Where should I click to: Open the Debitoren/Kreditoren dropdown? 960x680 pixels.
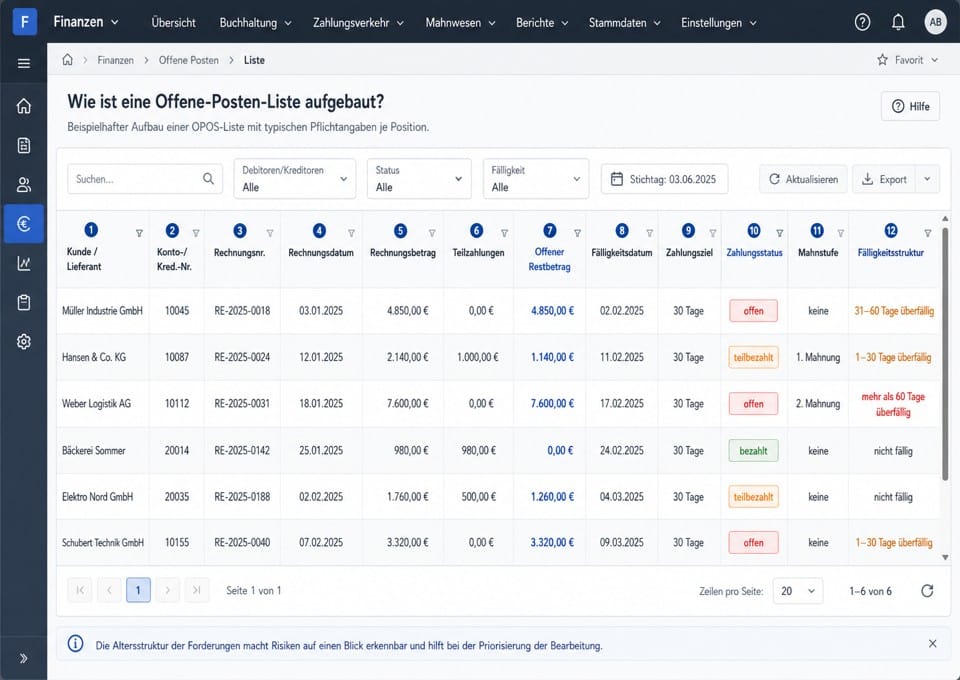(294, 179)
